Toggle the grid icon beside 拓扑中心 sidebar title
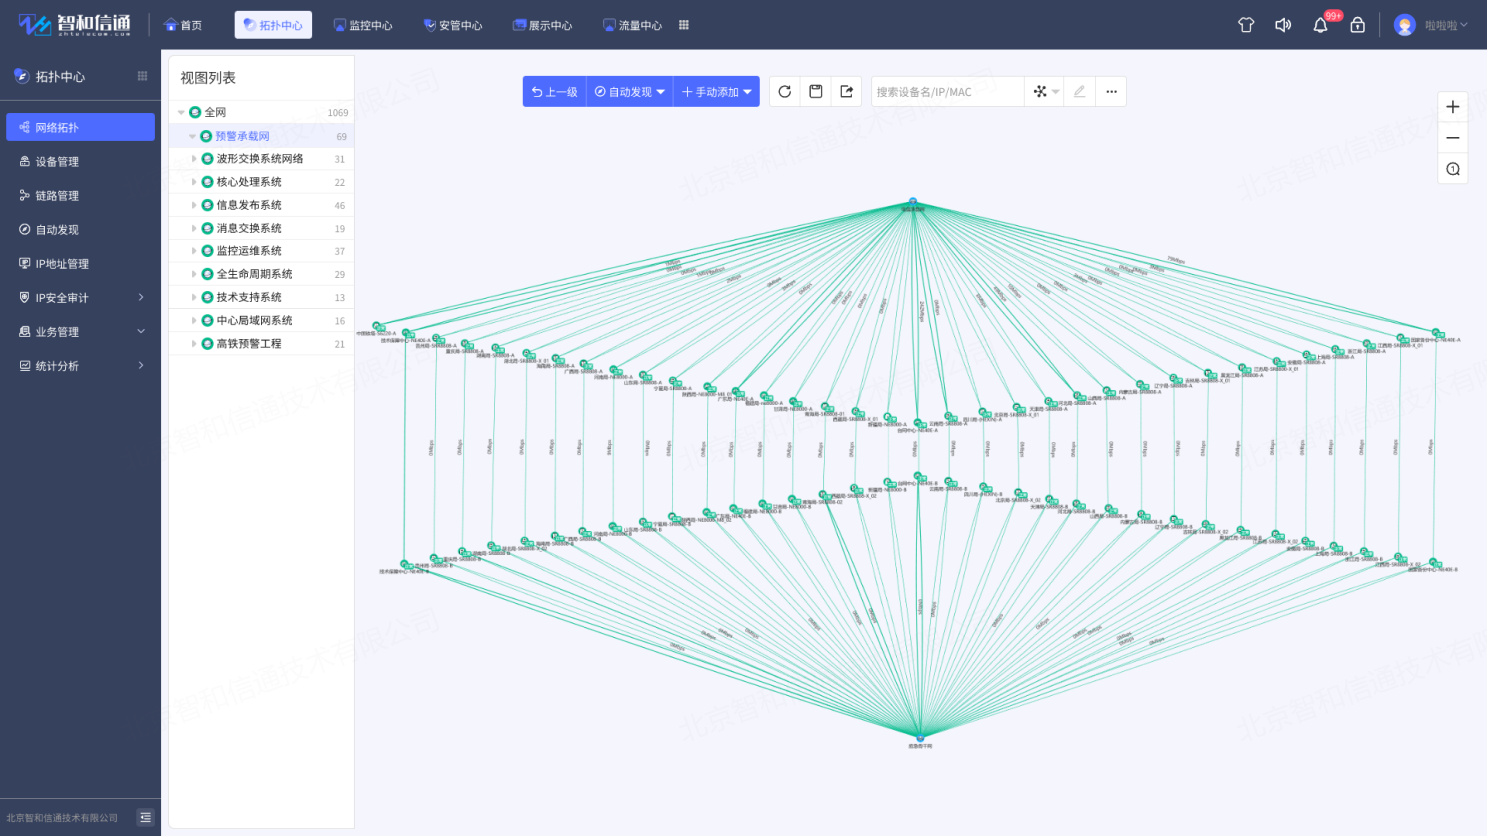Viewport: 1487px width, 836px height. pos(142,76)
